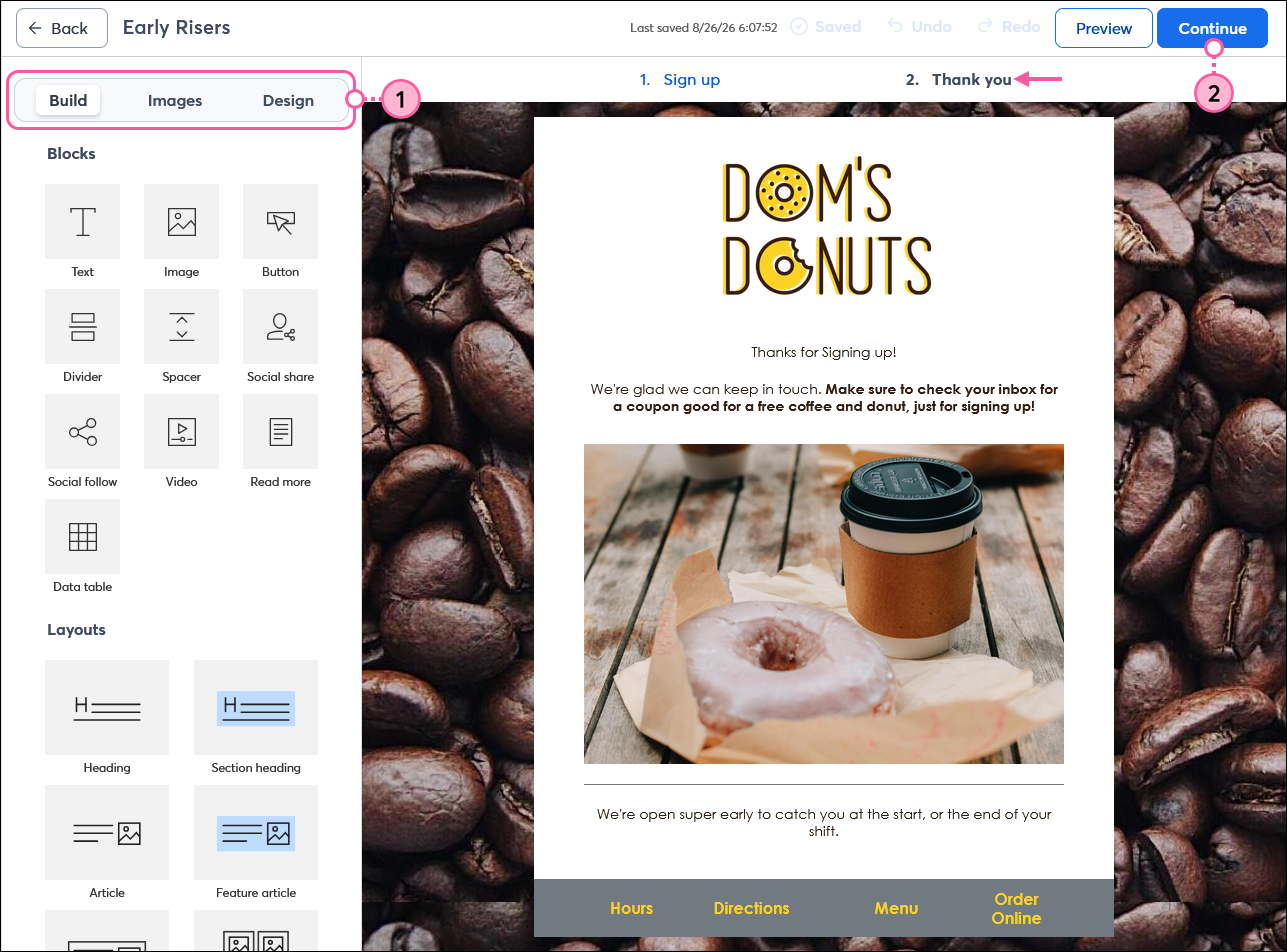The image size is (1287, 952).
Task: Insert a Divider block
Action: click(82, 327)
